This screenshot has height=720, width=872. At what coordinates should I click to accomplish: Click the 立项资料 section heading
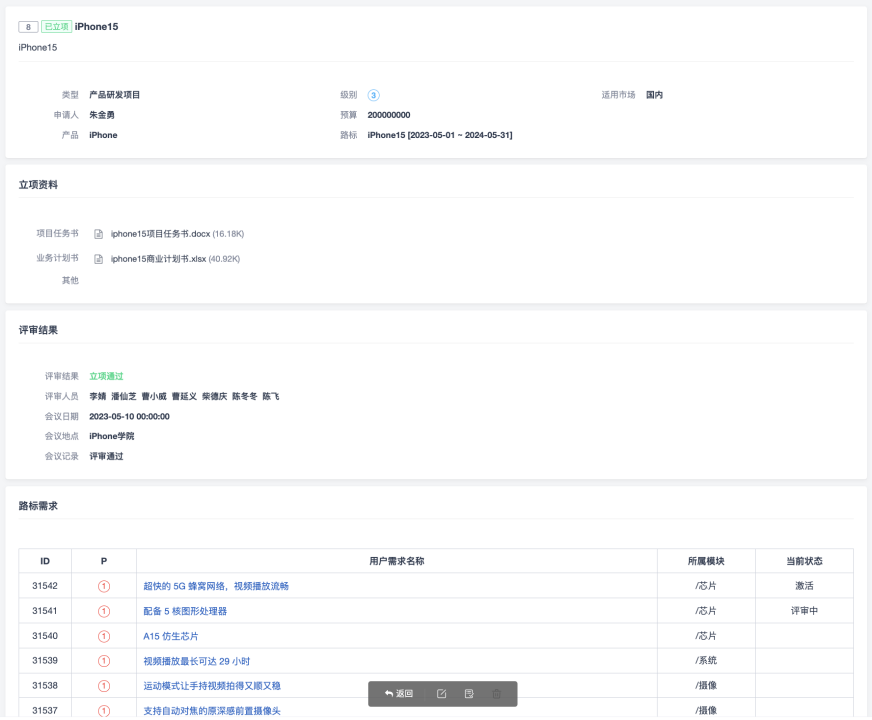pos(38,185)
